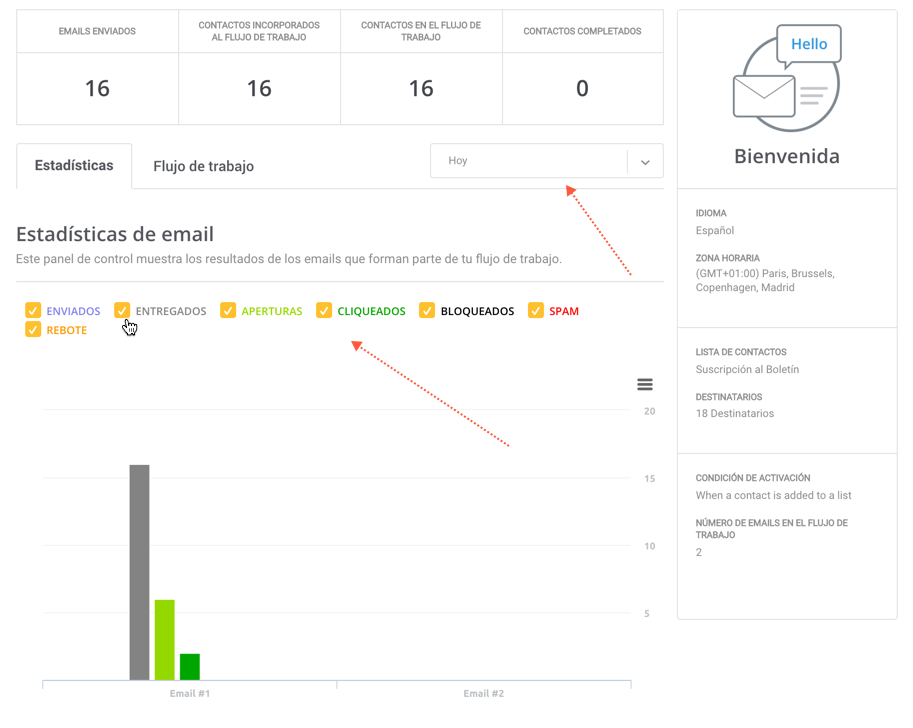Image resolution: width=913 pixels, height=728 pixels.
Task: Toggle the CLIQUEADOS checkbox
Action: [324, 310]
